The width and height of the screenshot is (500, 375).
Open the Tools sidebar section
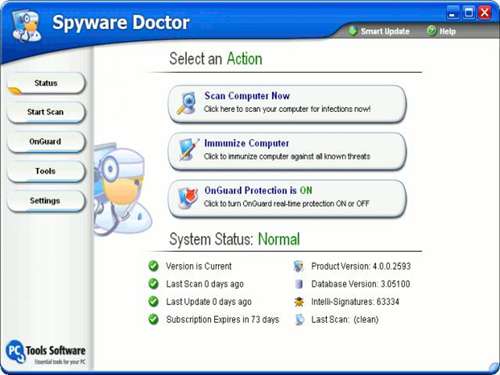pyautogui.click(x=46, y=171)
